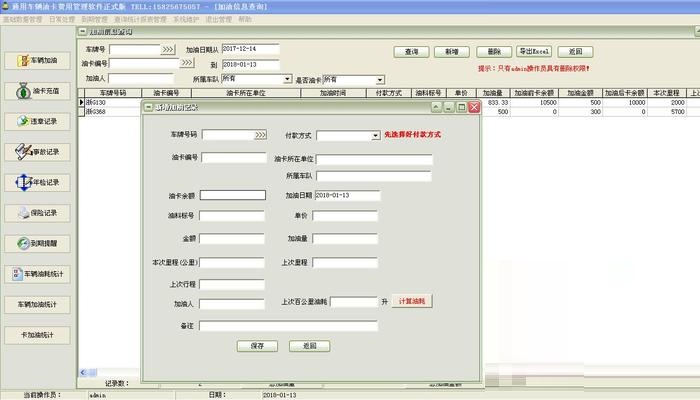Click the 本次里程 column header
The image size is (700, 400).
point(667,93)
